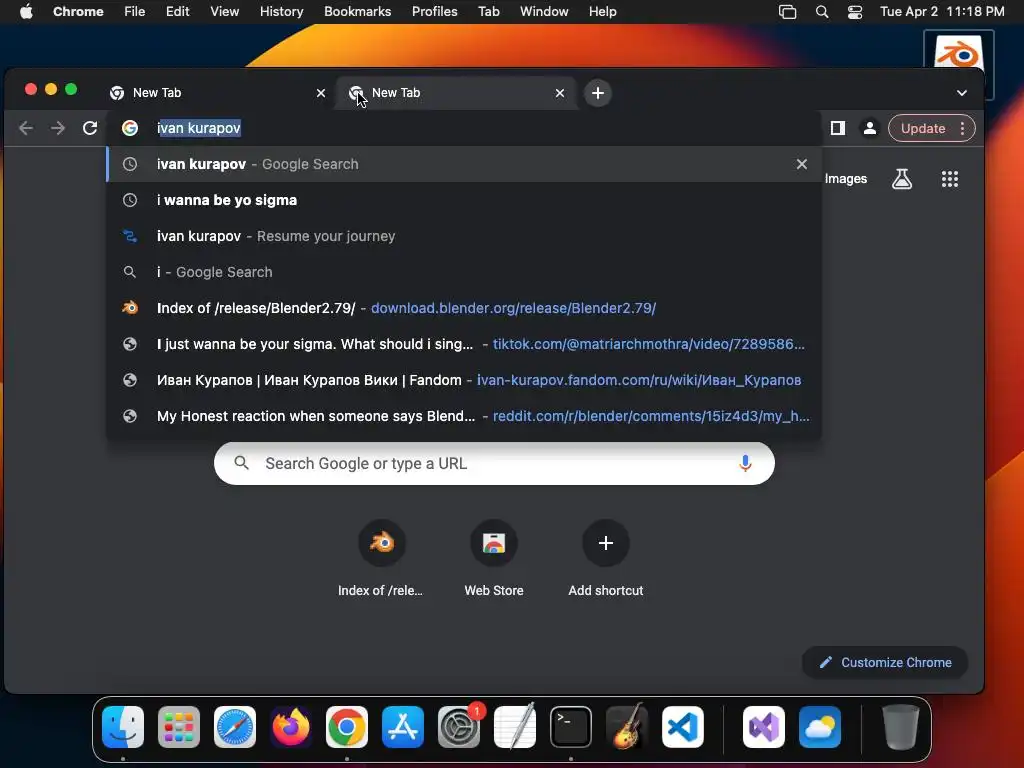
Task: Choose ivan kurapov Resume your journey suggestion
Action: tap(464, 236)
